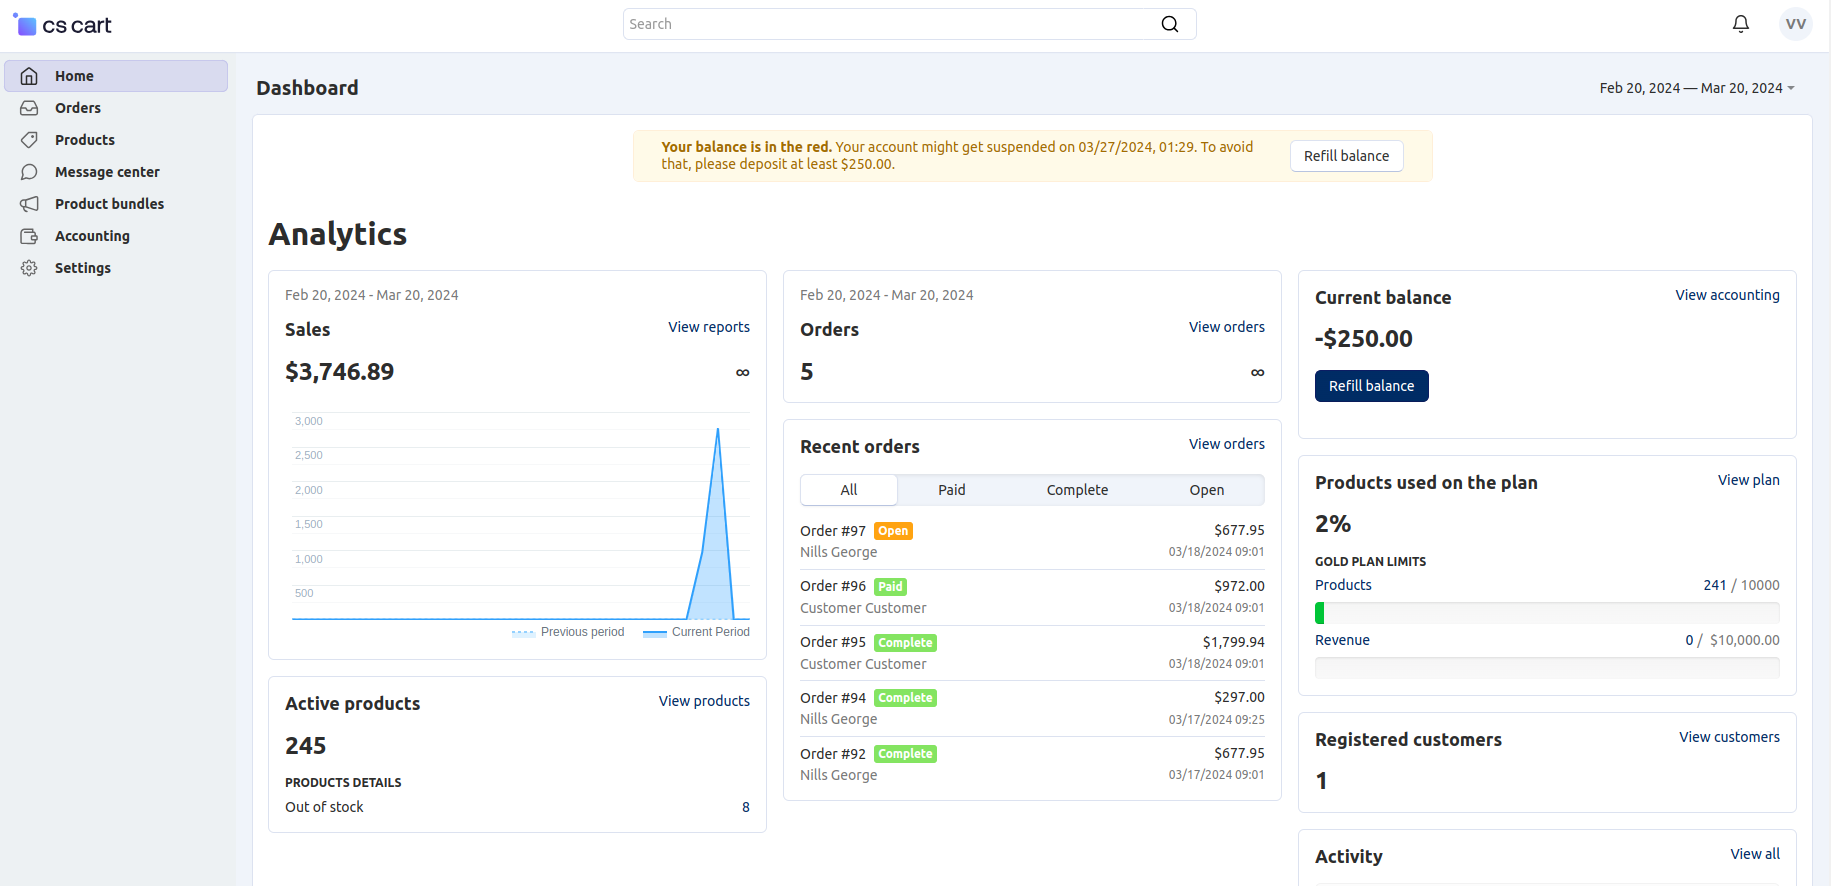Screen dimensions: 1831x886
Task: Click the Products tag icon
Action: click(29, 140)
